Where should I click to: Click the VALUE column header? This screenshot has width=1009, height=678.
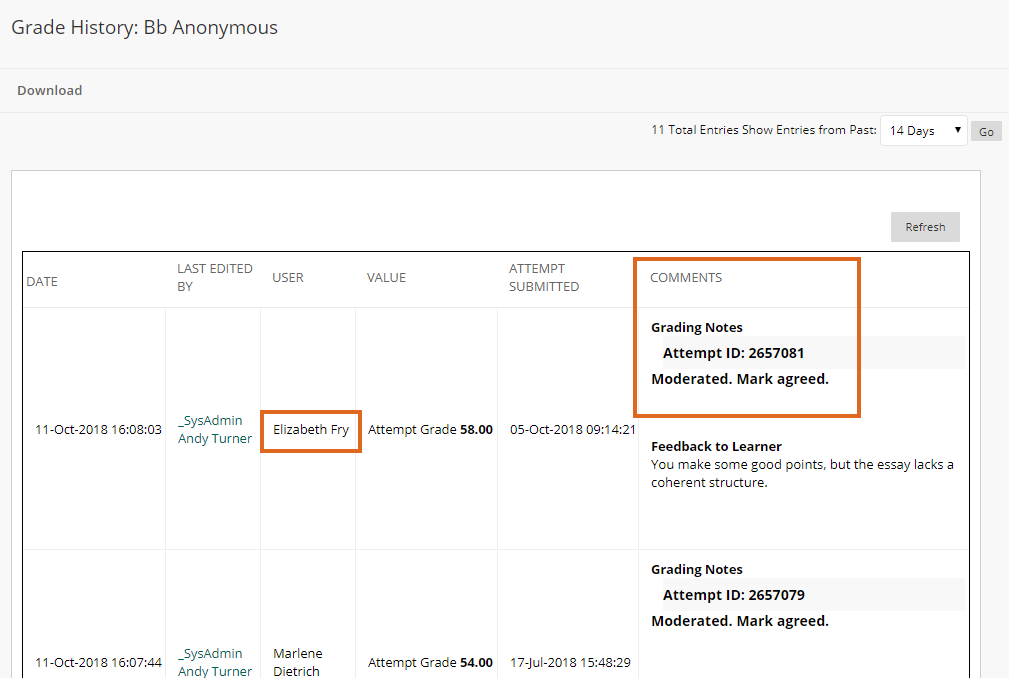[386, 277]
